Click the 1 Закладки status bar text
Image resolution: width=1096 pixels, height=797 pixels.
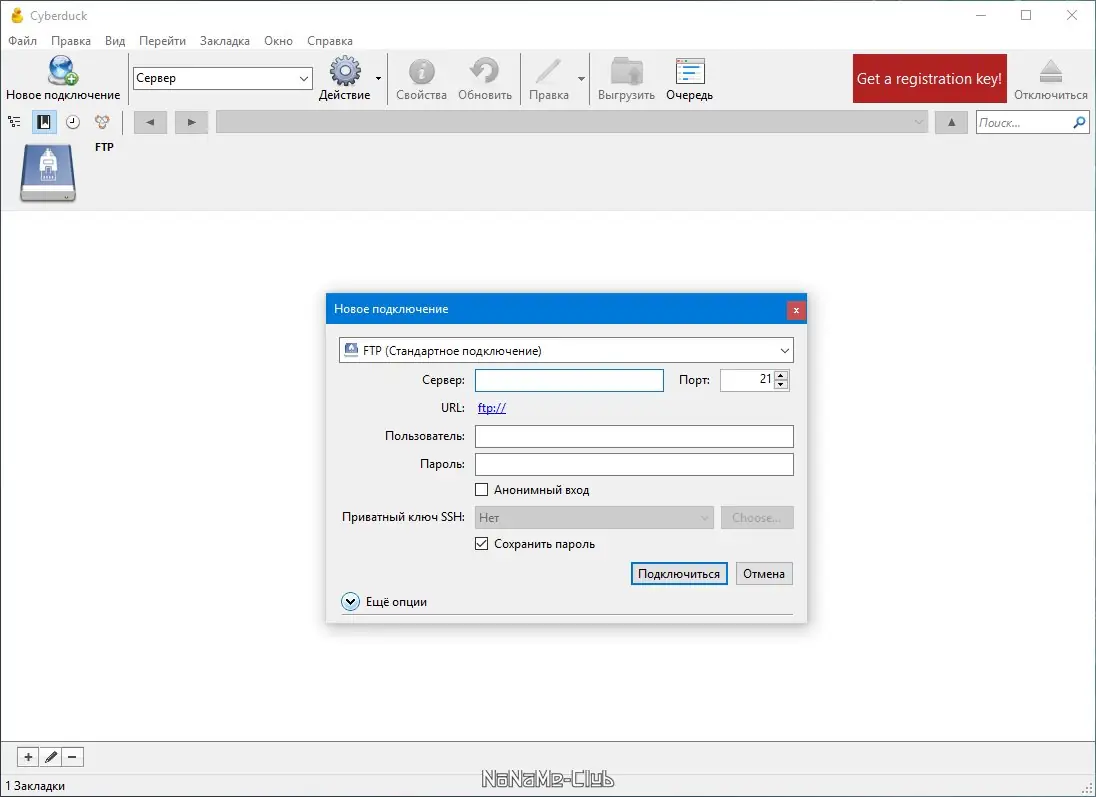[35, 786]
